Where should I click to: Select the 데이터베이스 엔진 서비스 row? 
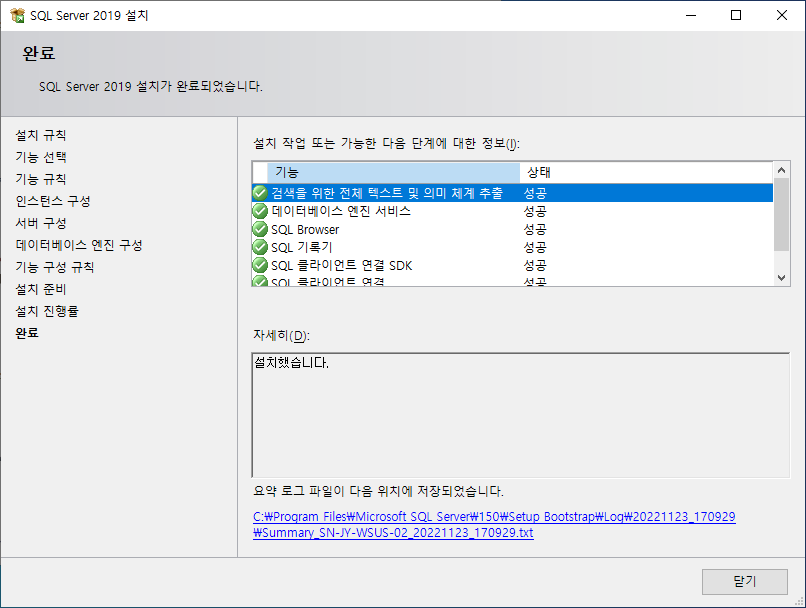pyautogui.click(x=512, y=211)
